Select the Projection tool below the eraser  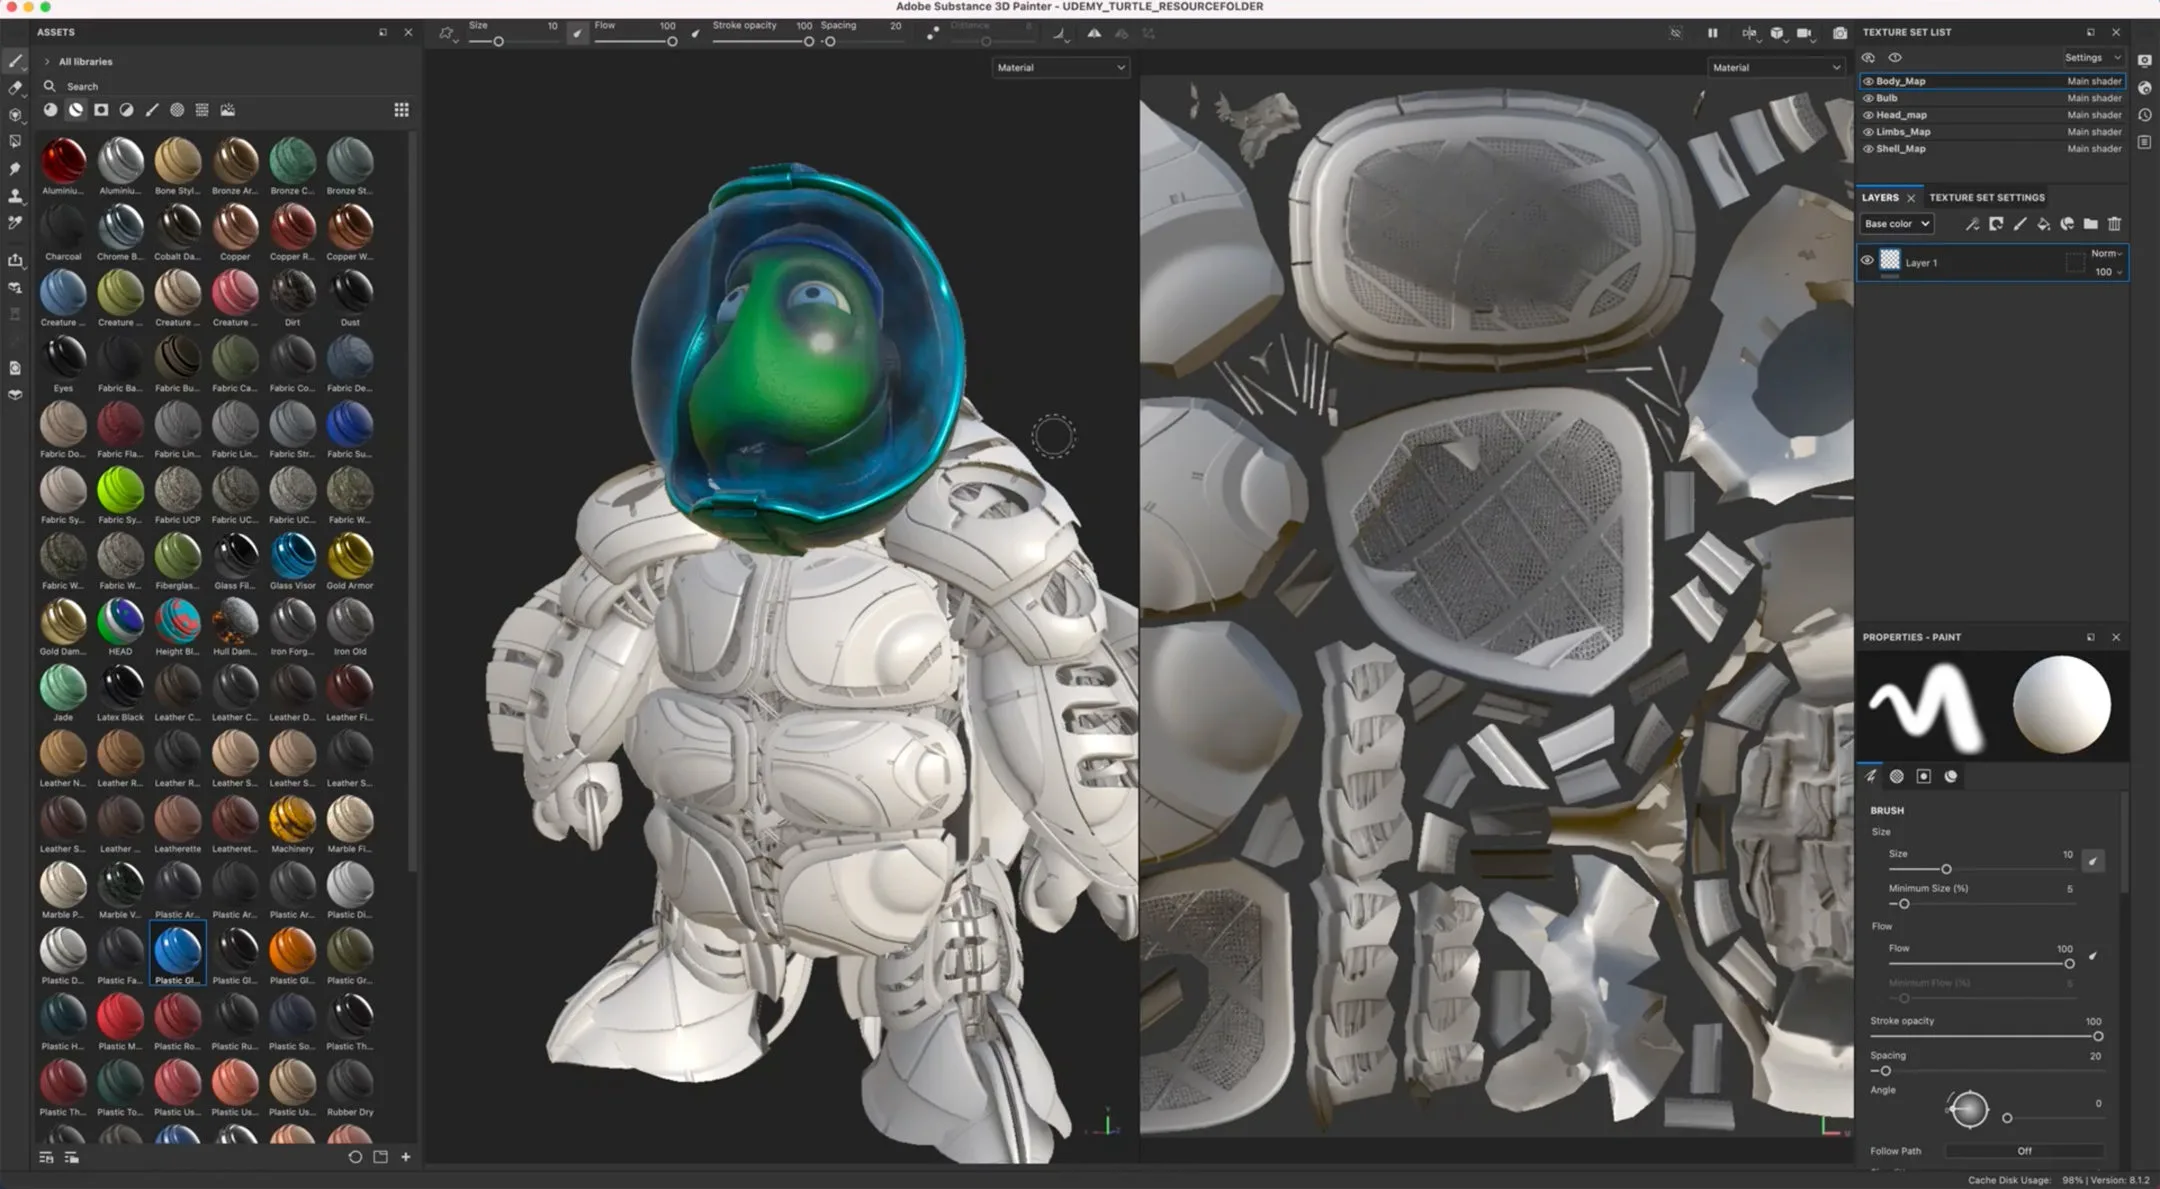point(15,115)
